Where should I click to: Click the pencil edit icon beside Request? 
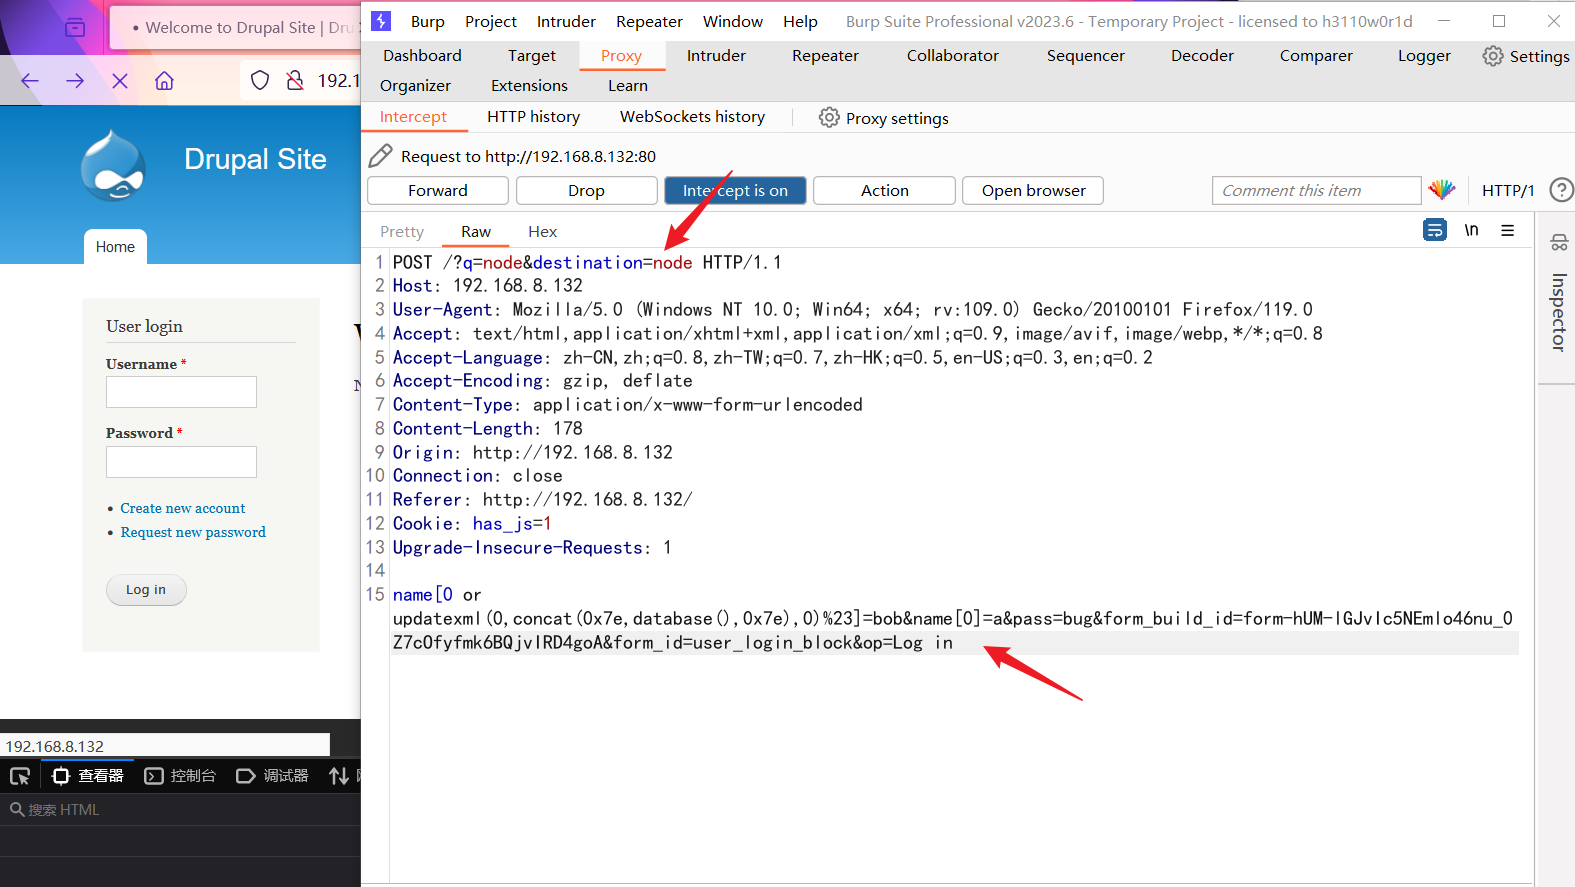[x=380, y=156]
